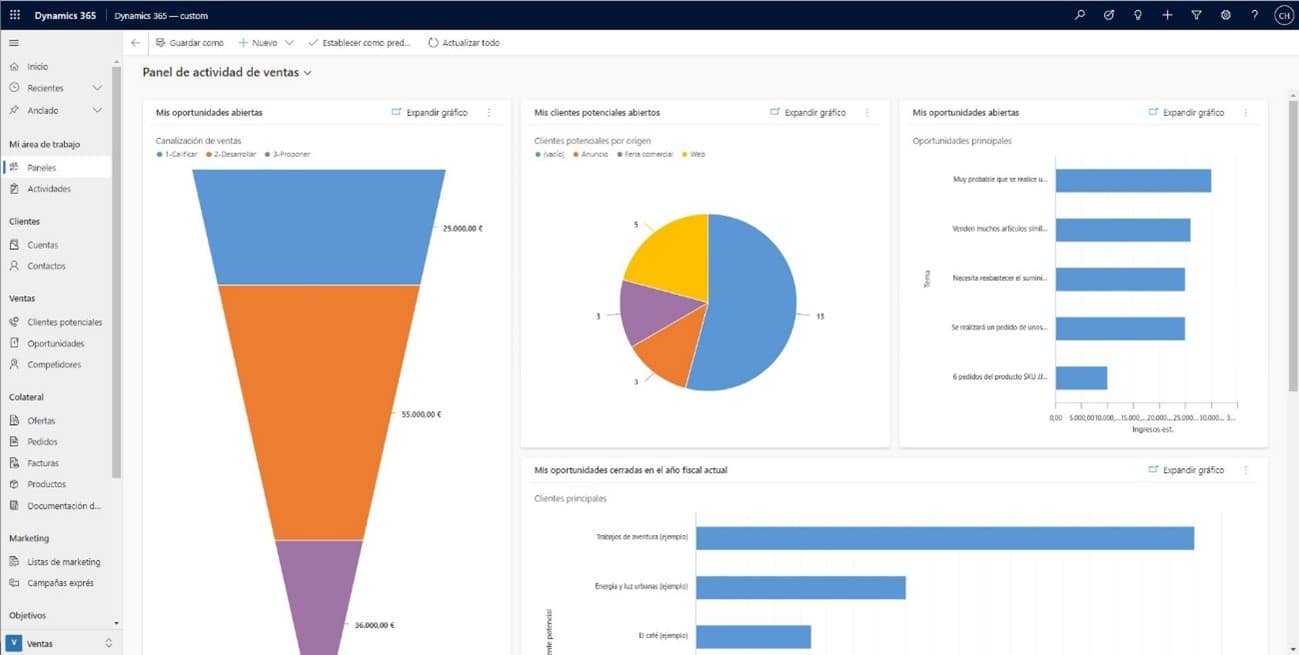Open the task flow target icon
The image size is (1299, 655).
pyautogui.click(x=1108, y=15)
